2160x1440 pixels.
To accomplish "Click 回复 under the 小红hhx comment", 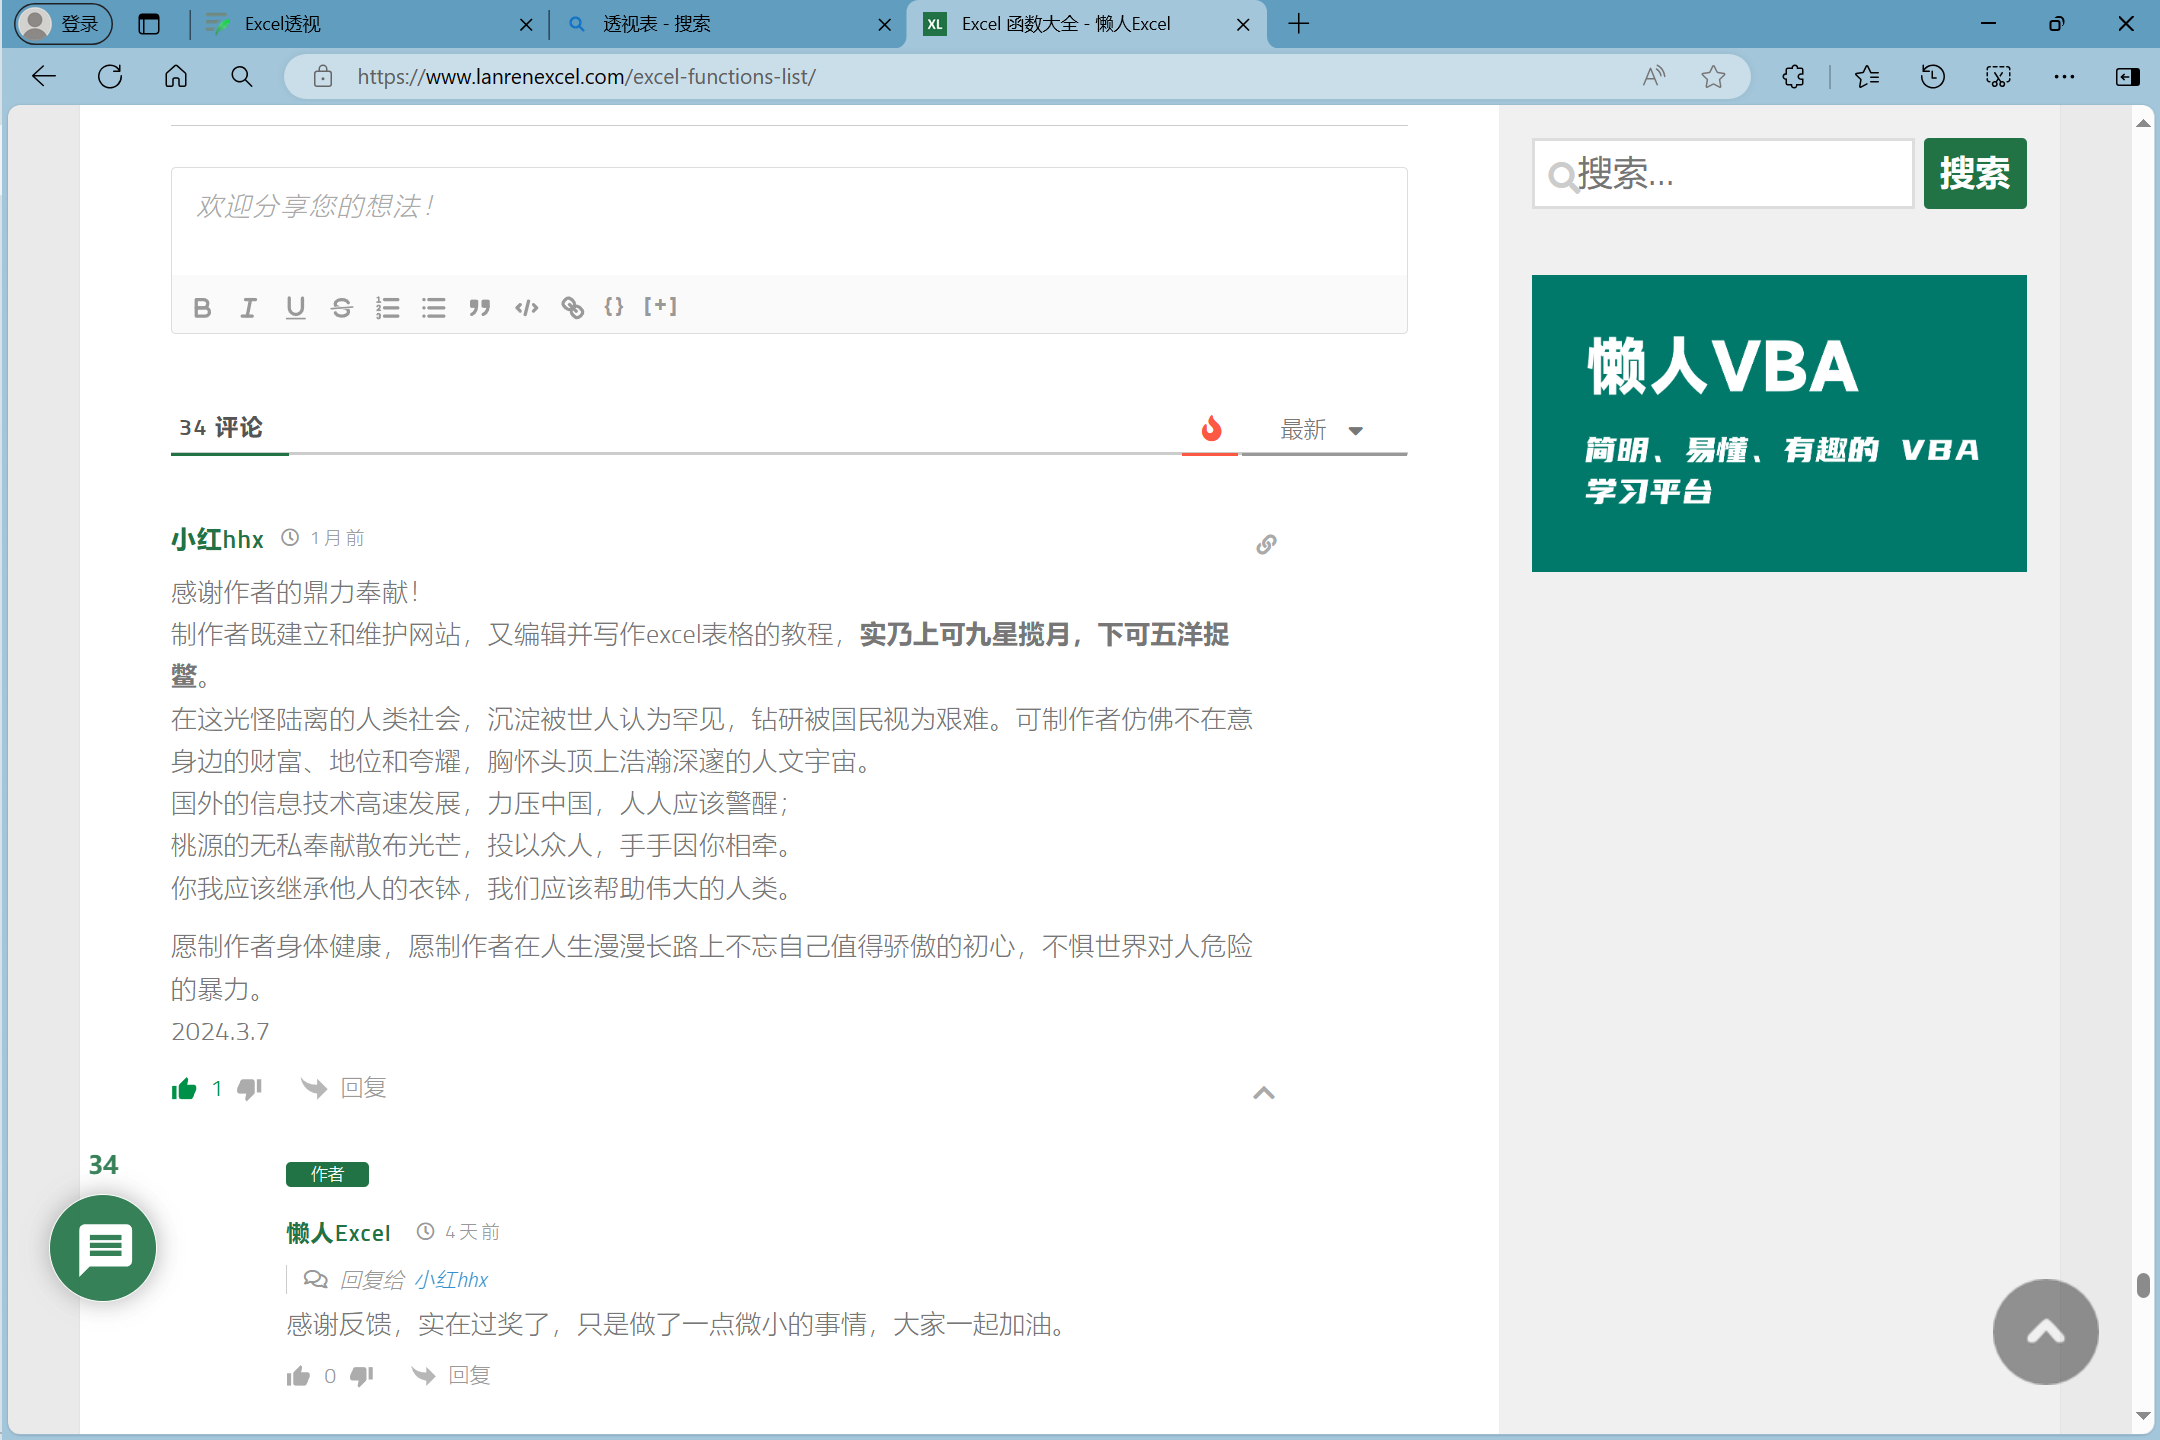I will (x=363, y=1088).
